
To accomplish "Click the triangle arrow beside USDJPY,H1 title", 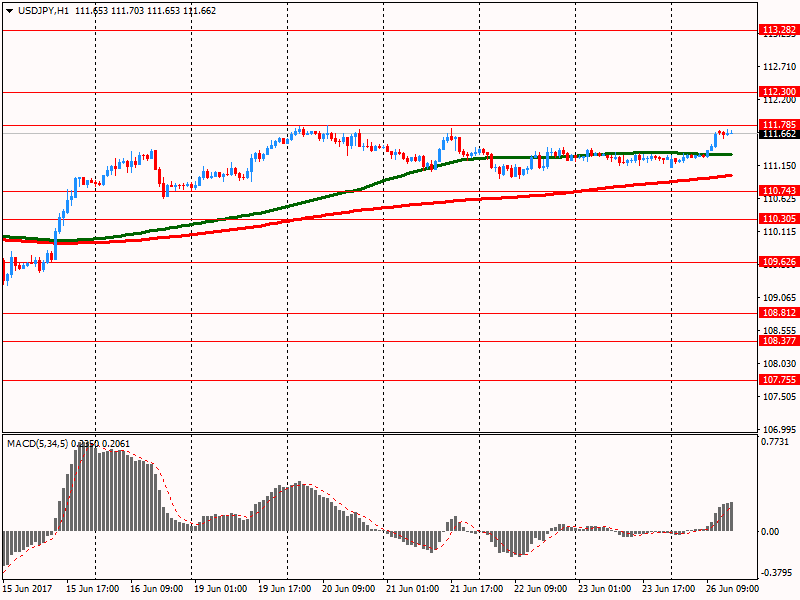I will tap(10, 11).
